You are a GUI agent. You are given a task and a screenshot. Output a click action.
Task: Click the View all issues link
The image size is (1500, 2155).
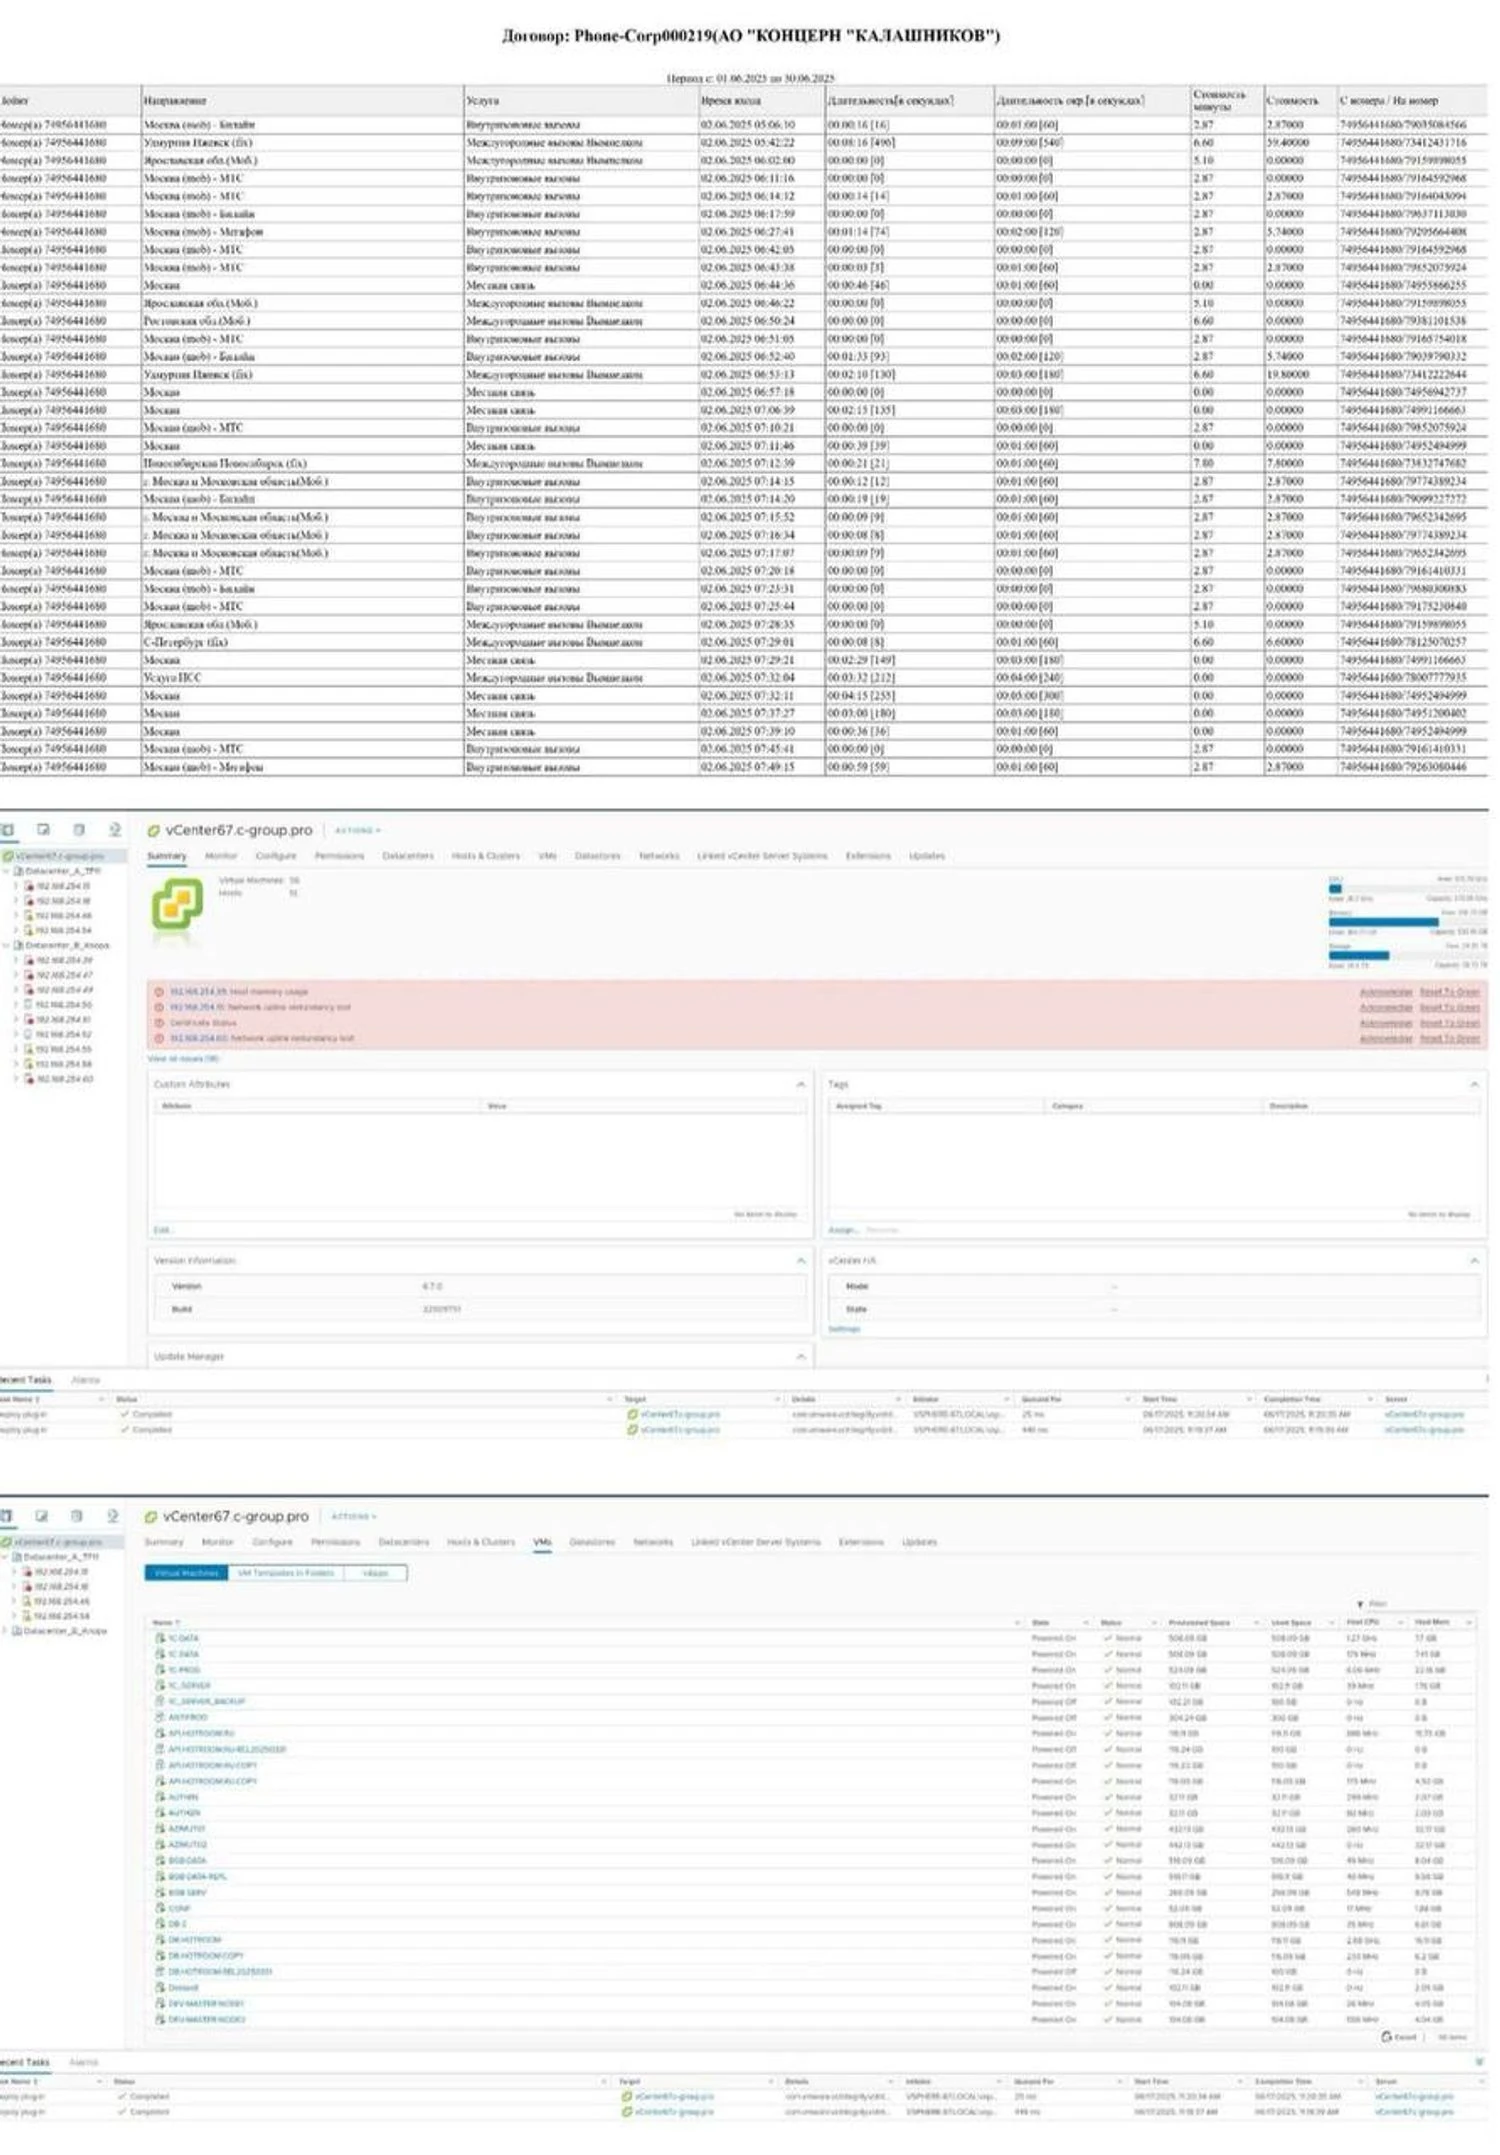(183, 1058)
